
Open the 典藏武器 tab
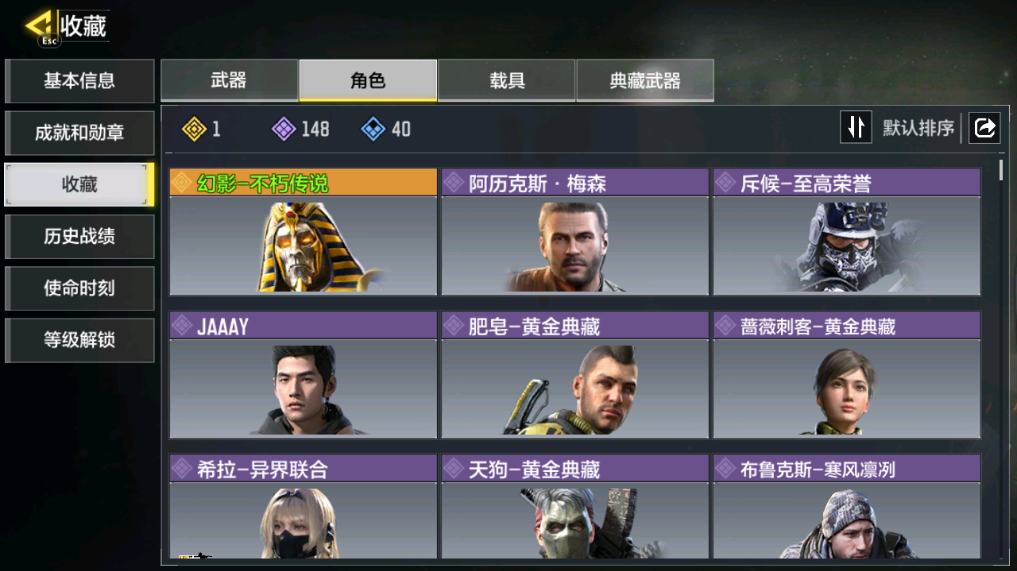tap(645, 80)
